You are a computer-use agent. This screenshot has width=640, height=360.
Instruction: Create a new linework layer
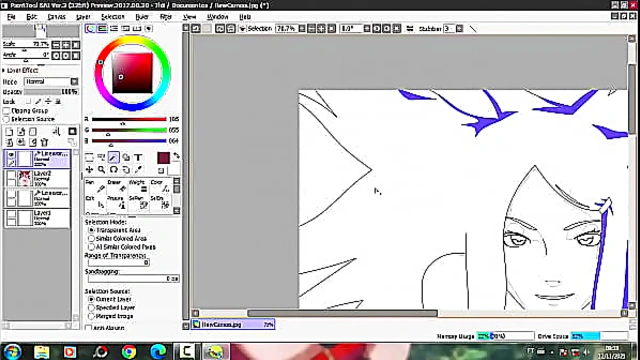pyautogui.click(x=21, y=131)
